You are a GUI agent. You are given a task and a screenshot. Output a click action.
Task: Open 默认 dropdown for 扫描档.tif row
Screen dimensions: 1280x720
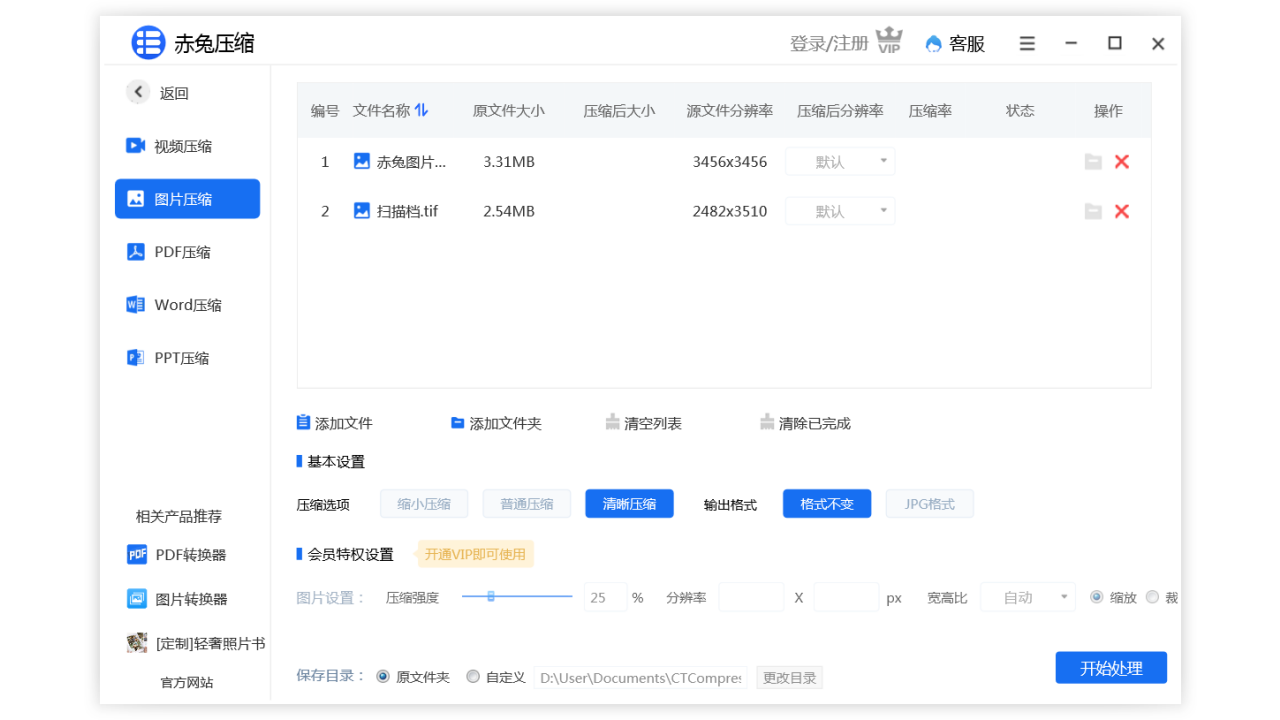tap(839, 211)
